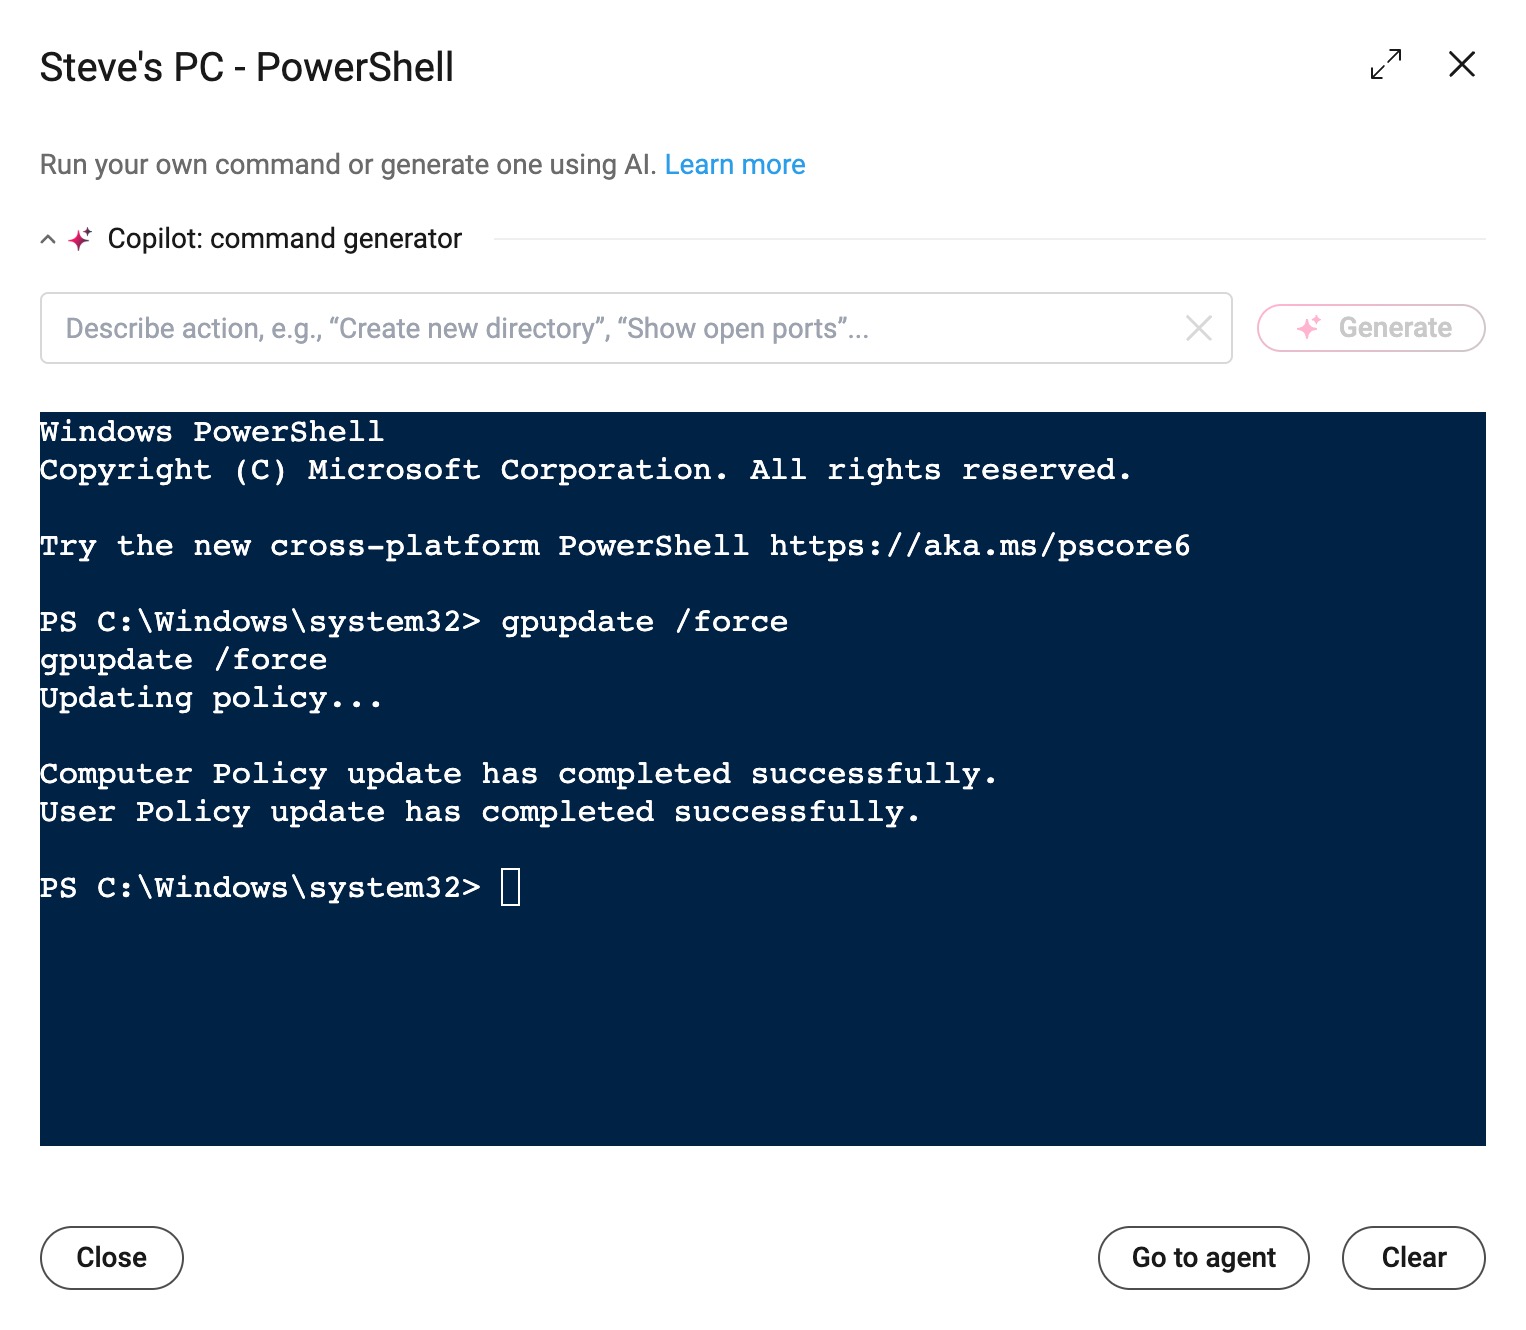Click the 'Copilot: command generator' heading text
The width and height of the screenshot is (1526, 1330).
coord(285,239)
